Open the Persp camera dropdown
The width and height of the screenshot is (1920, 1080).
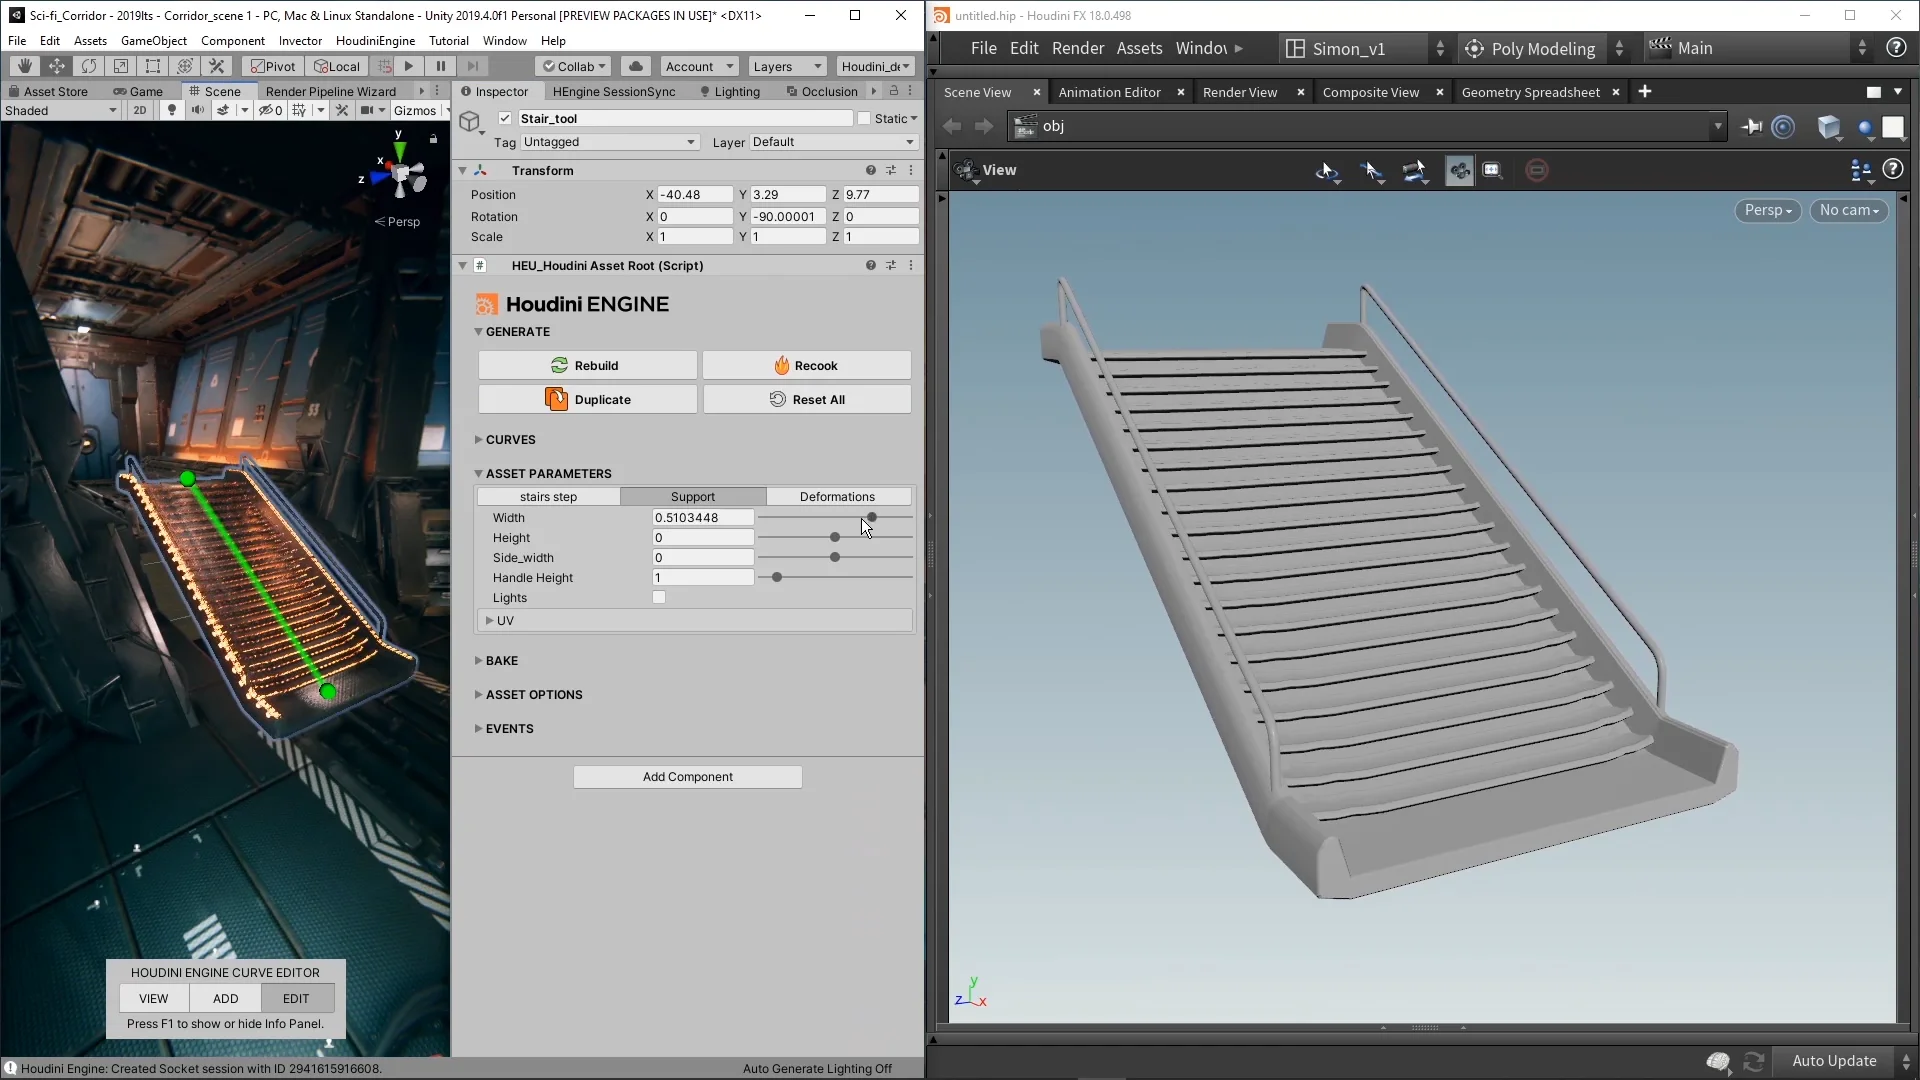pos(1767,211)
